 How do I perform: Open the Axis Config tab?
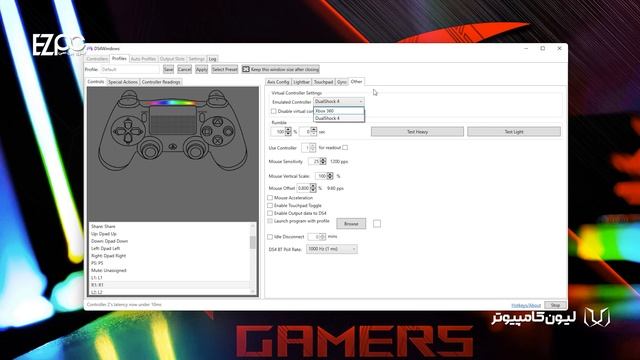(278, 82)
